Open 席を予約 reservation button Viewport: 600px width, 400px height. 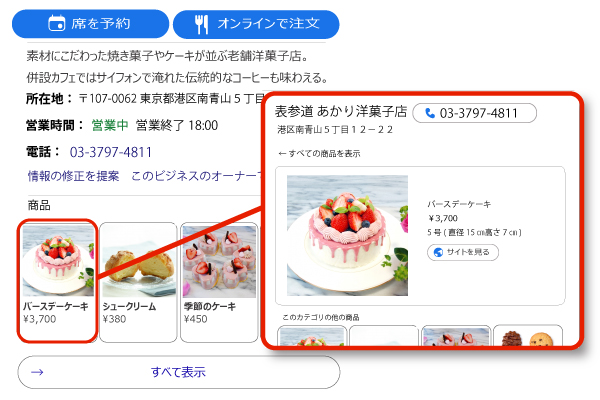pyautogui.click(x=90, y=24)
